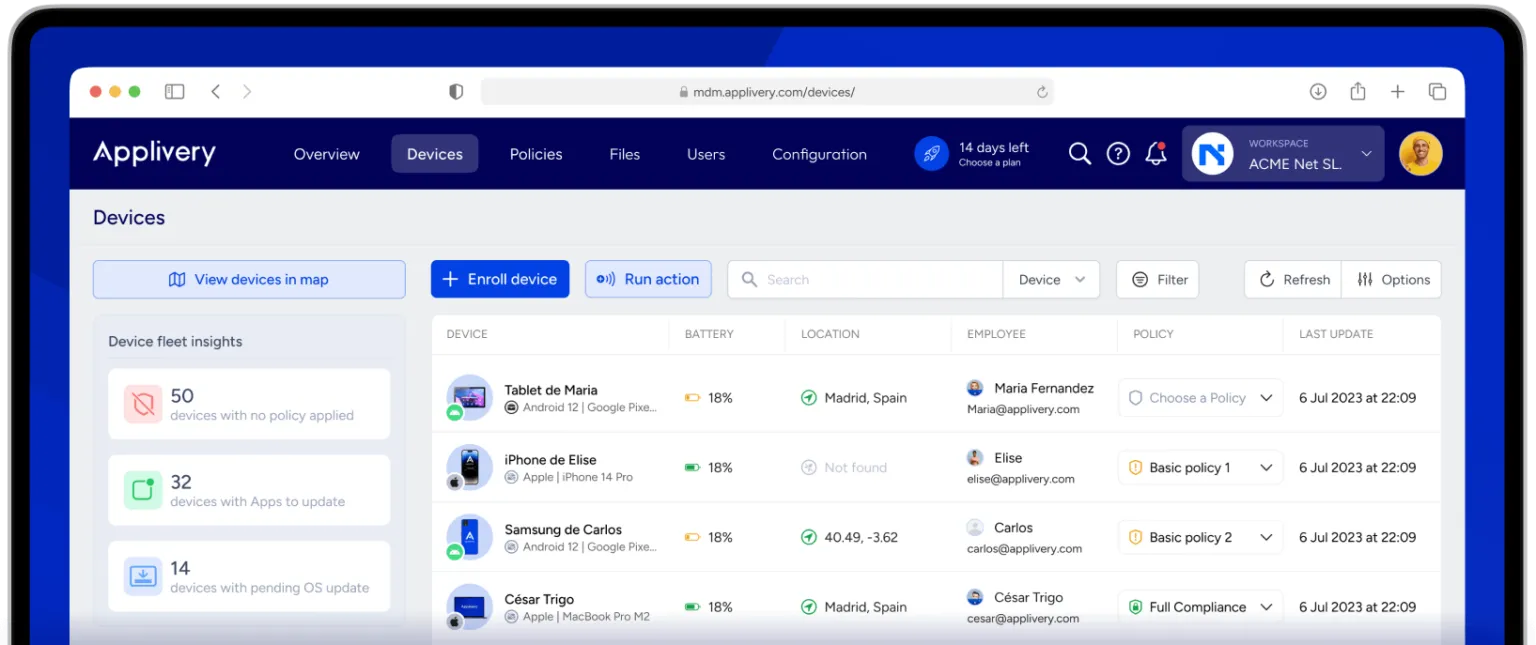Click 50 devices with no policy applied

coord(249,404)
